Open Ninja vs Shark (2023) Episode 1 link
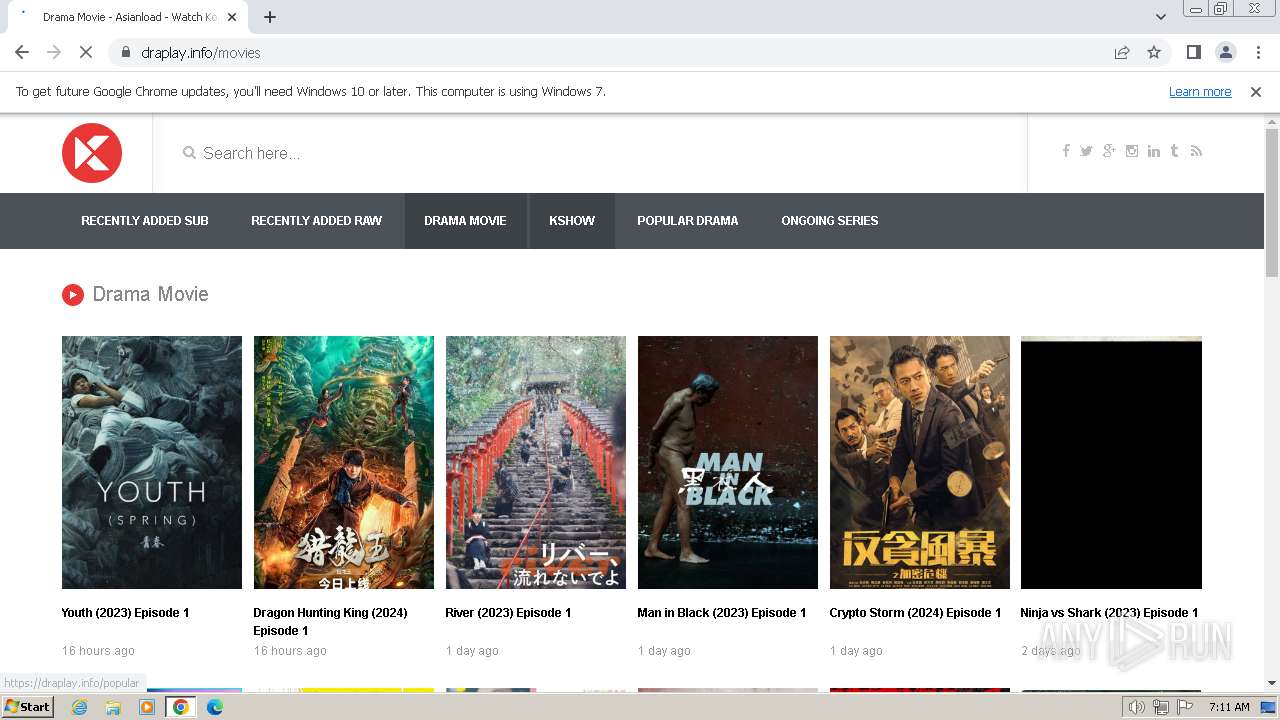This screenshot has height=720, width=1280. coord(1109,613)
